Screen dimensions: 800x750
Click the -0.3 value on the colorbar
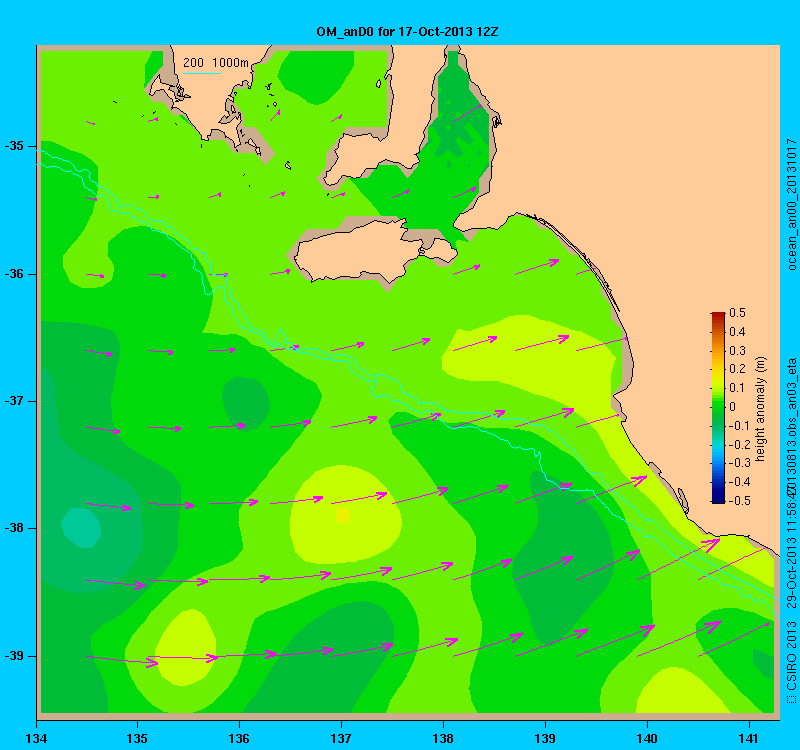click(739, 463)
